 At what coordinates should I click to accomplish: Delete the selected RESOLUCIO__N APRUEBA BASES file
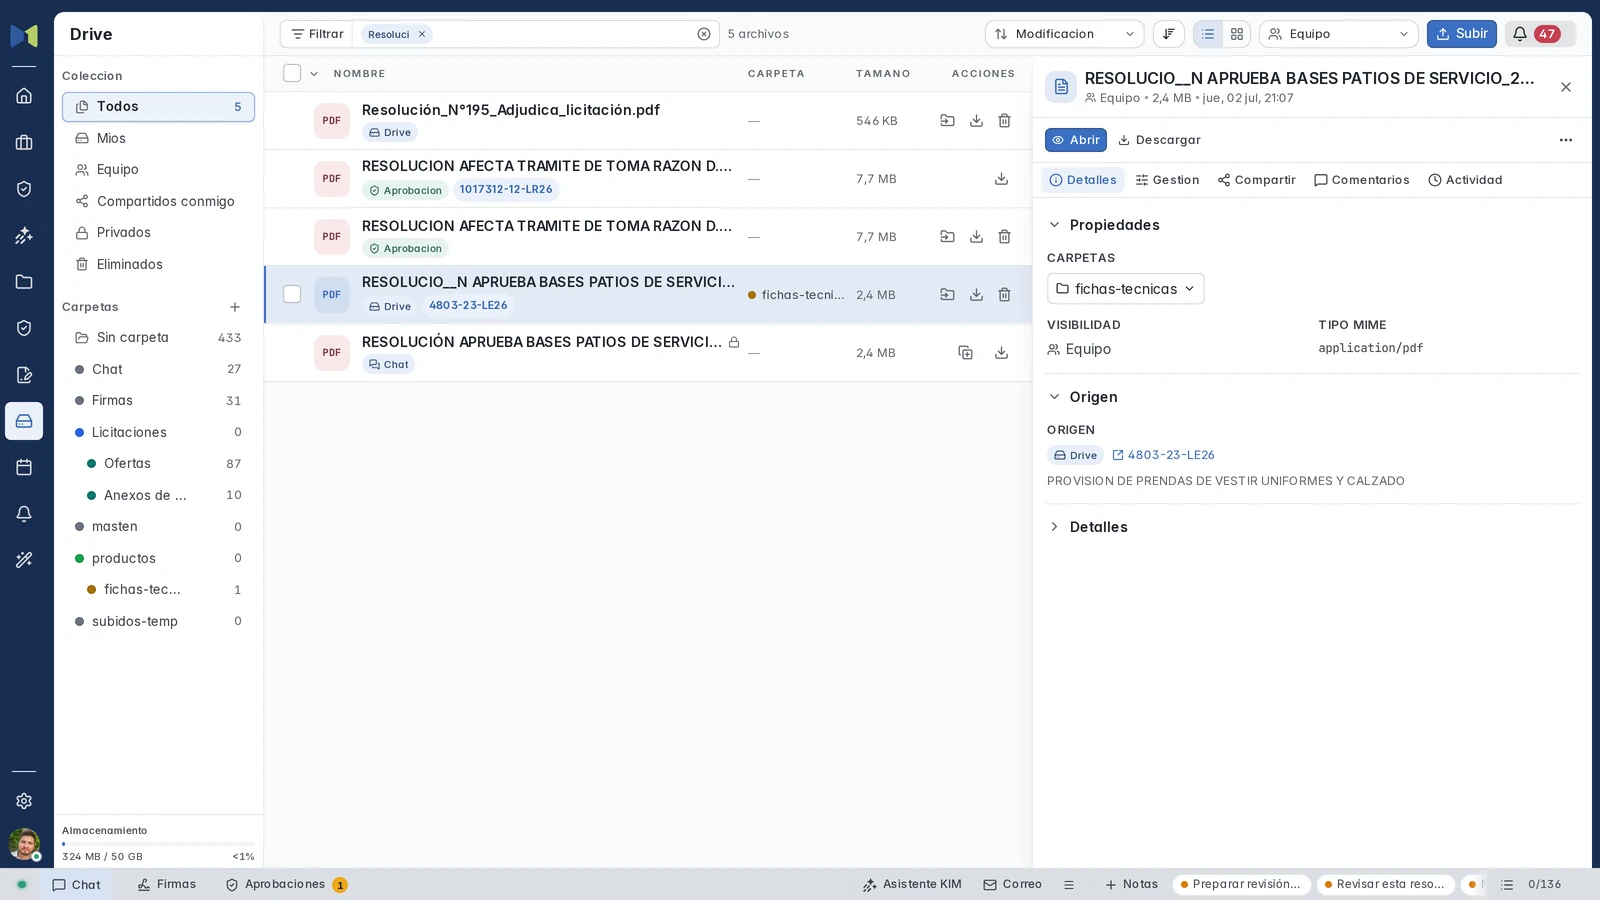point(1004,295)
